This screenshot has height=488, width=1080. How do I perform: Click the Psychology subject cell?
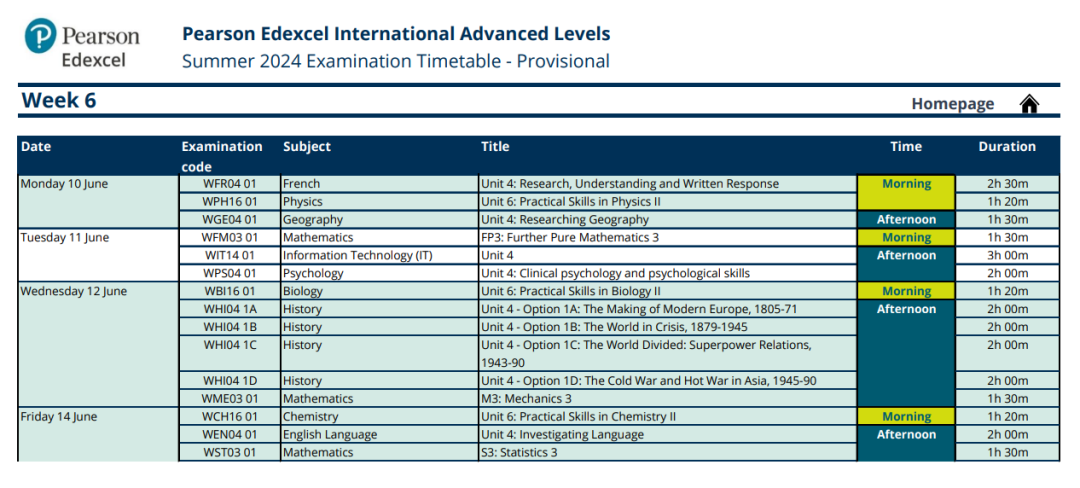(380, 273)
